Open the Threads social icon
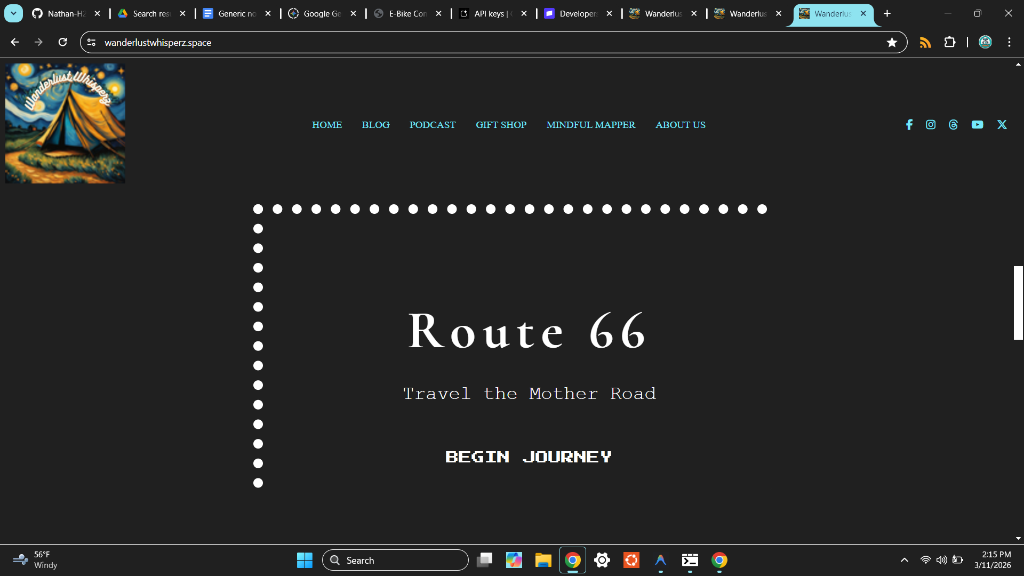 tap(954, 125)
